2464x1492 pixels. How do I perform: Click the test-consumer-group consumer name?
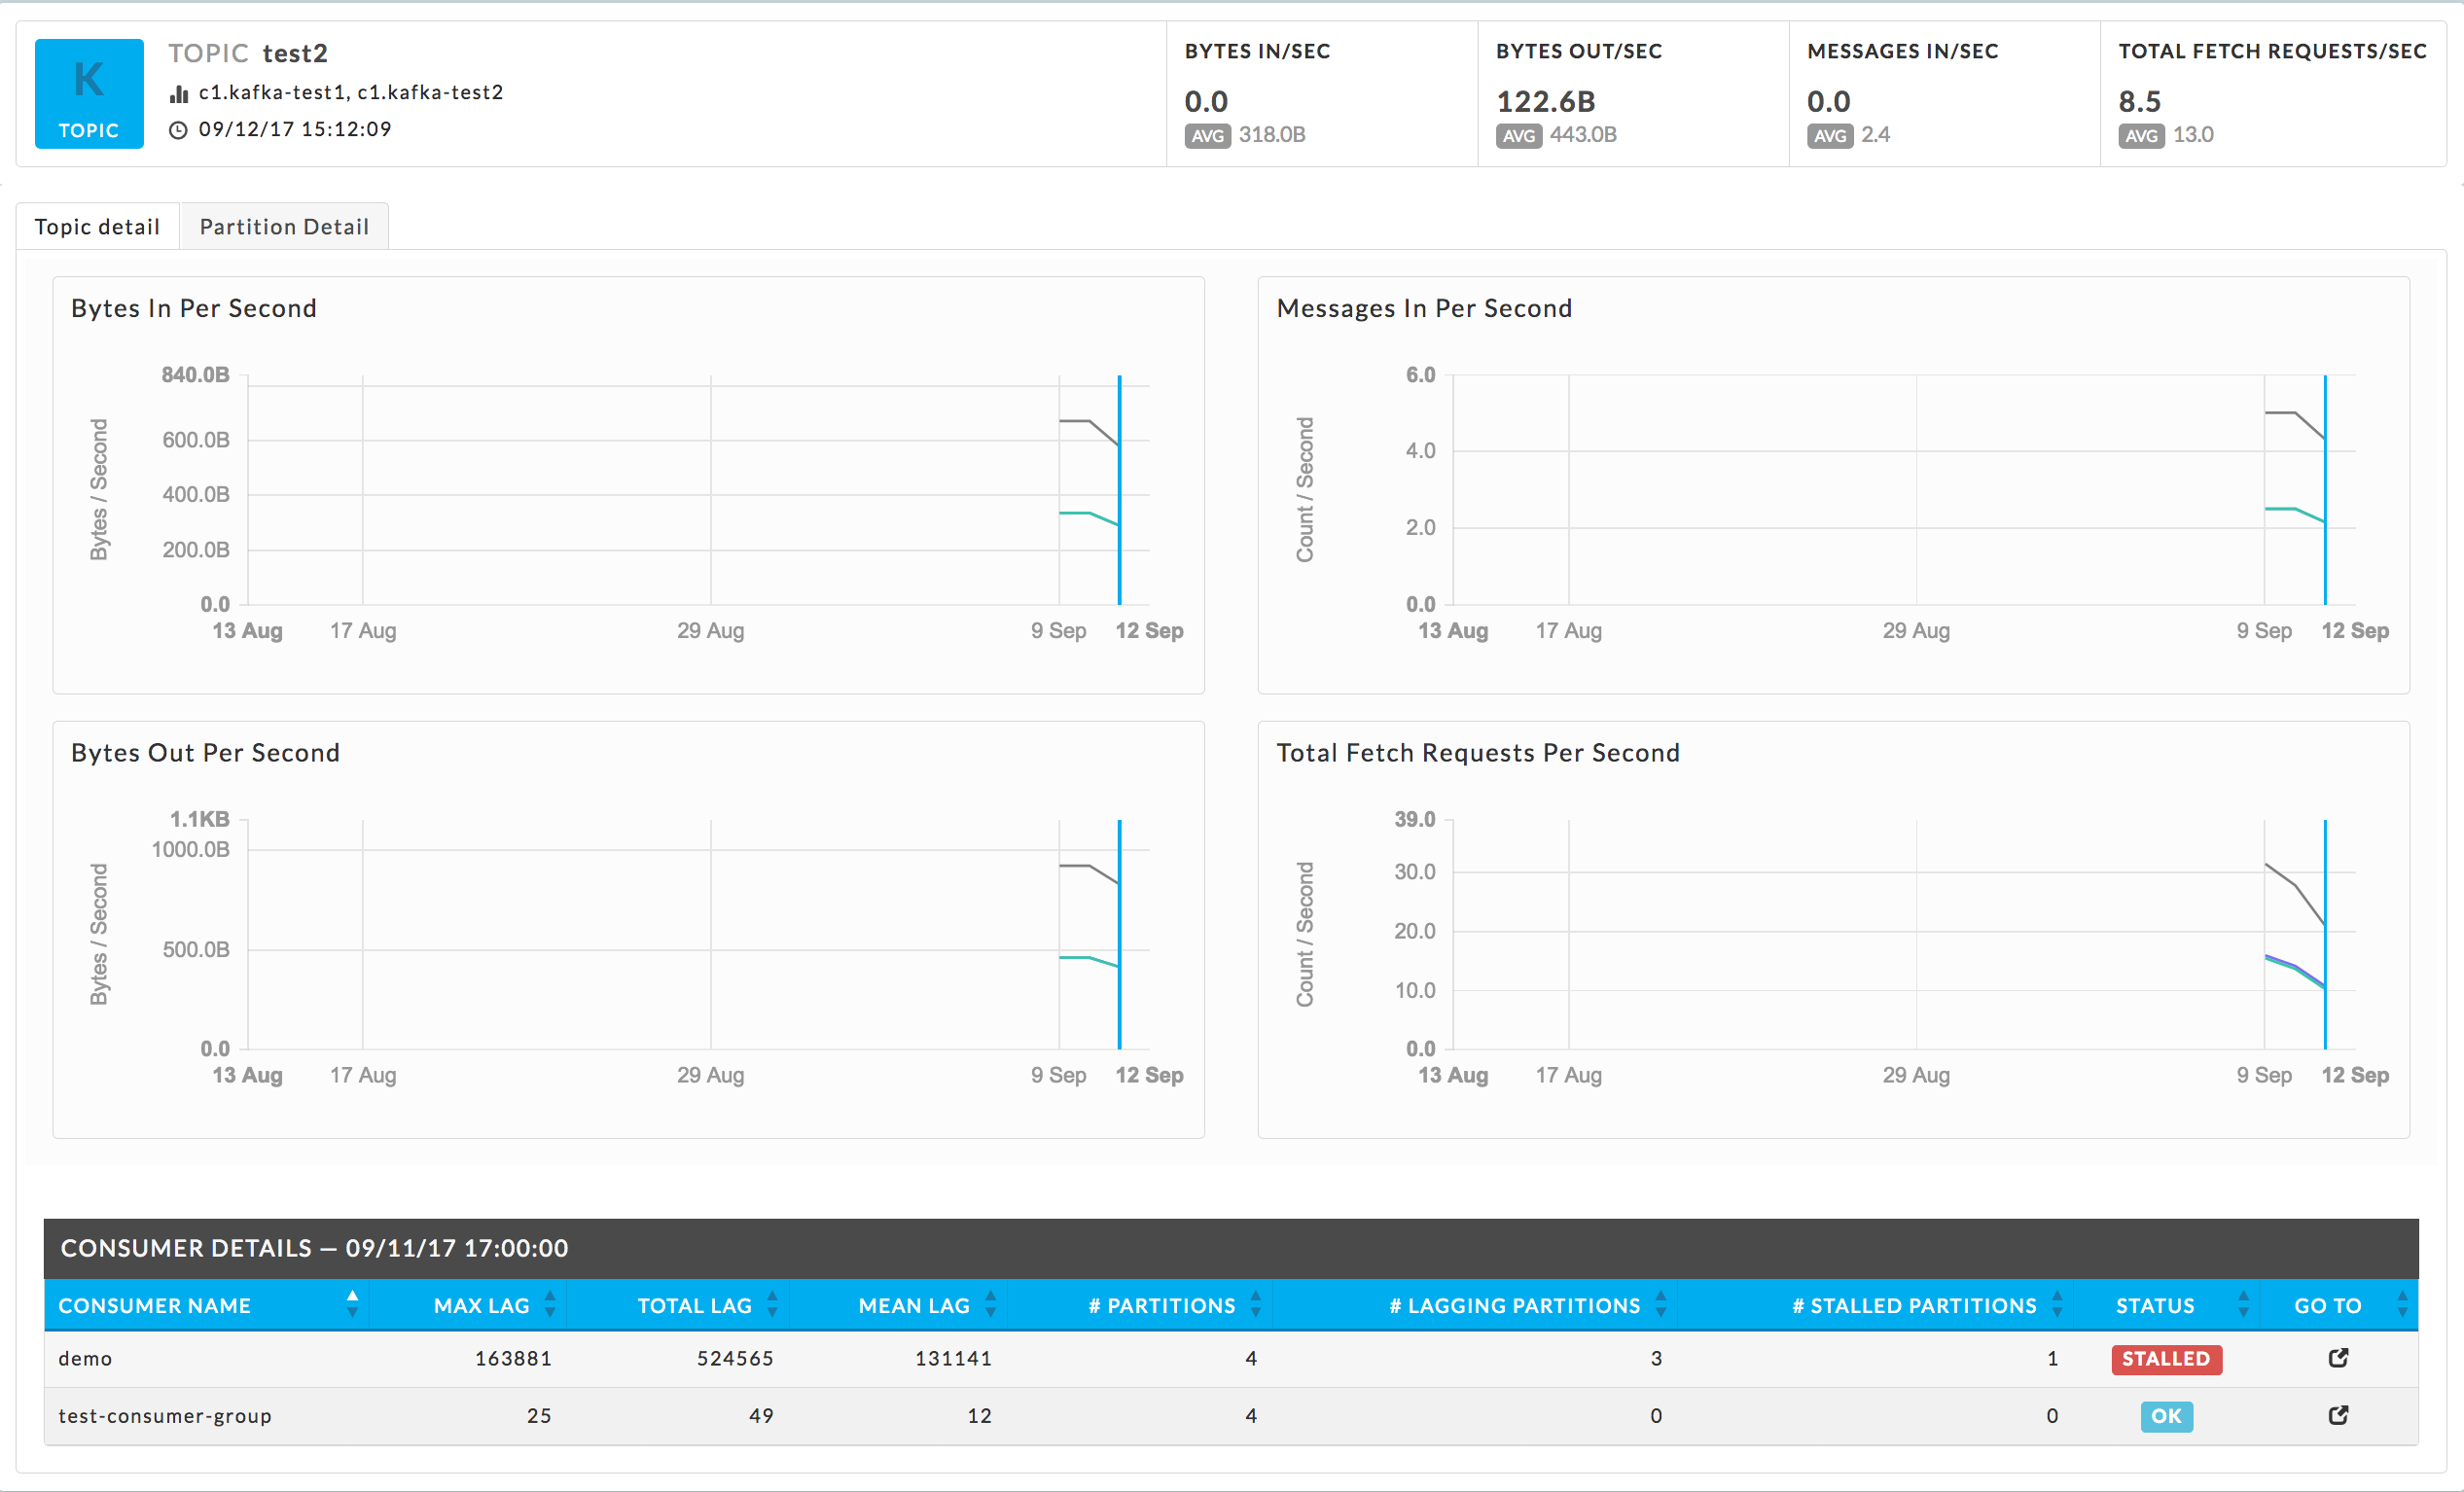tap(165, 1416)
